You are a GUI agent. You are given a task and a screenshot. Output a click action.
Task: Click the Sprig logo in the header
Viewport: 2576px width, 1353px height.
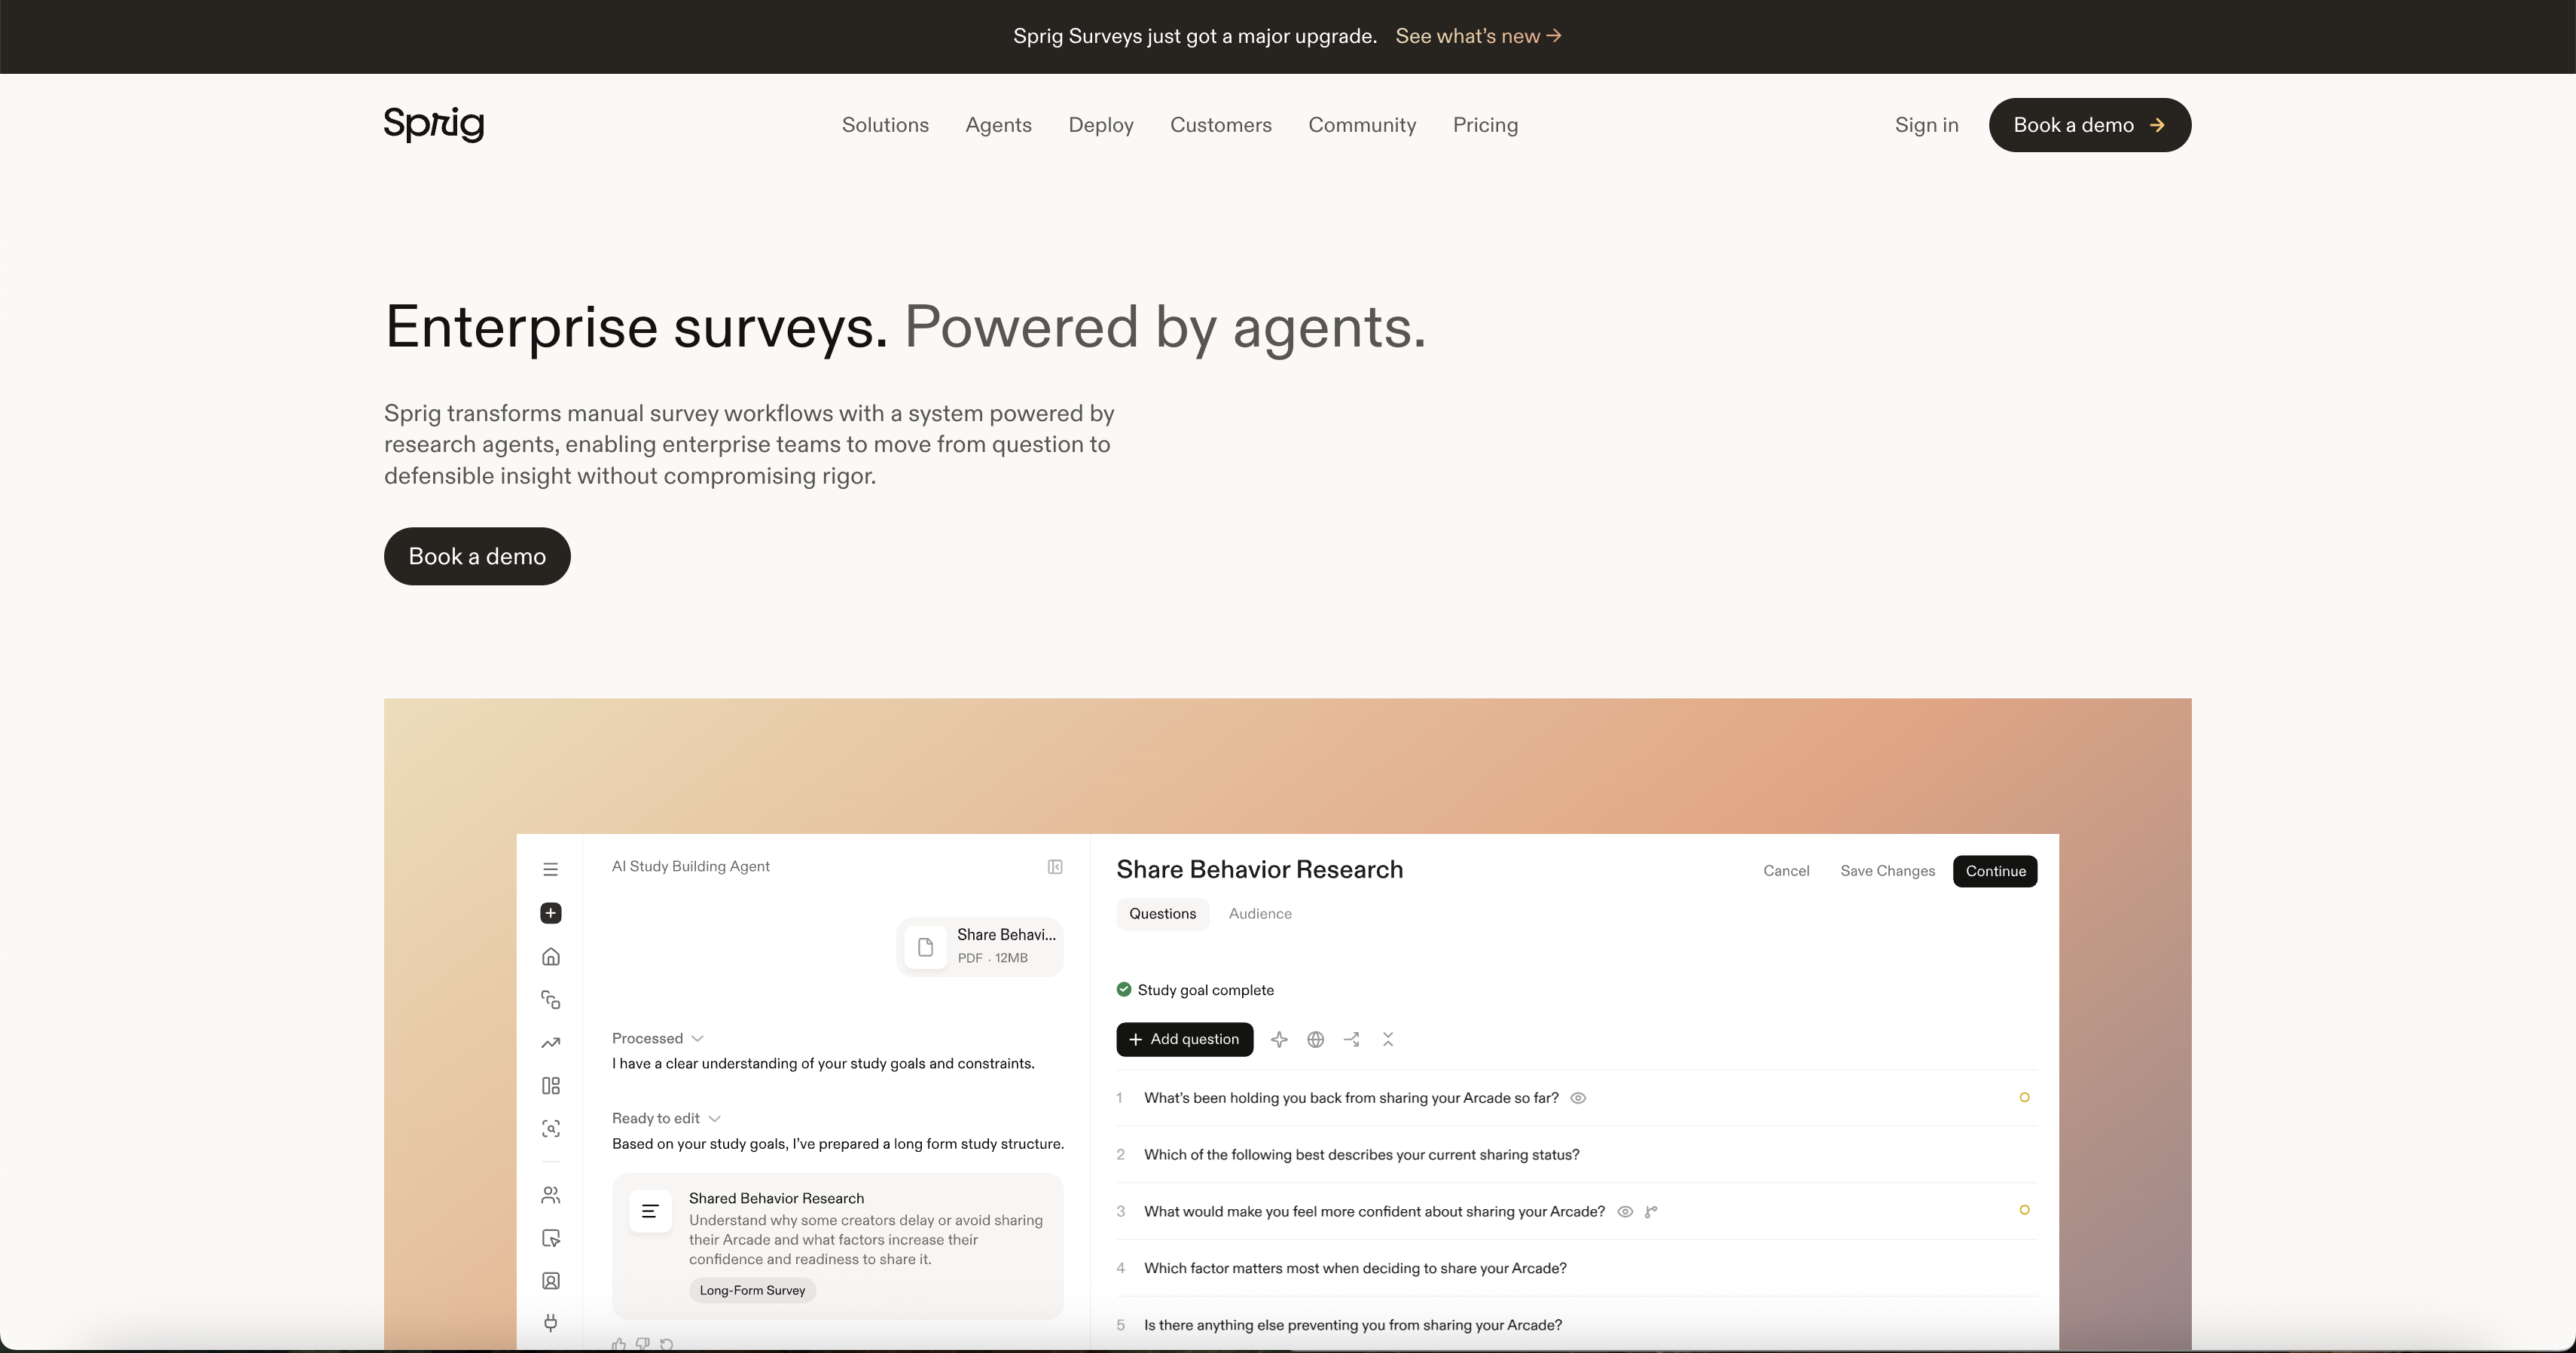[x=434, y=124]
